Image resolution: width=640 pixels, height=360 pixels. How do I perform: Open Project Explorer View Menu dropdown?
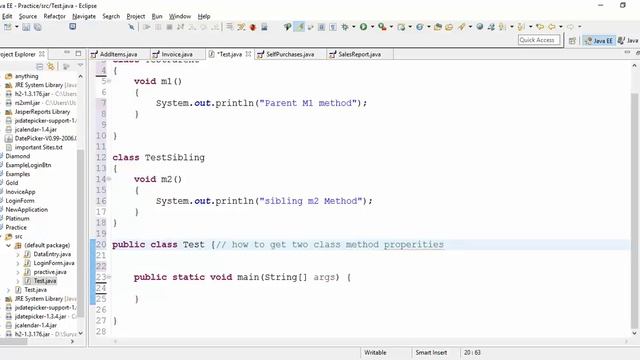pyautogui.click(x=80, y=66)
